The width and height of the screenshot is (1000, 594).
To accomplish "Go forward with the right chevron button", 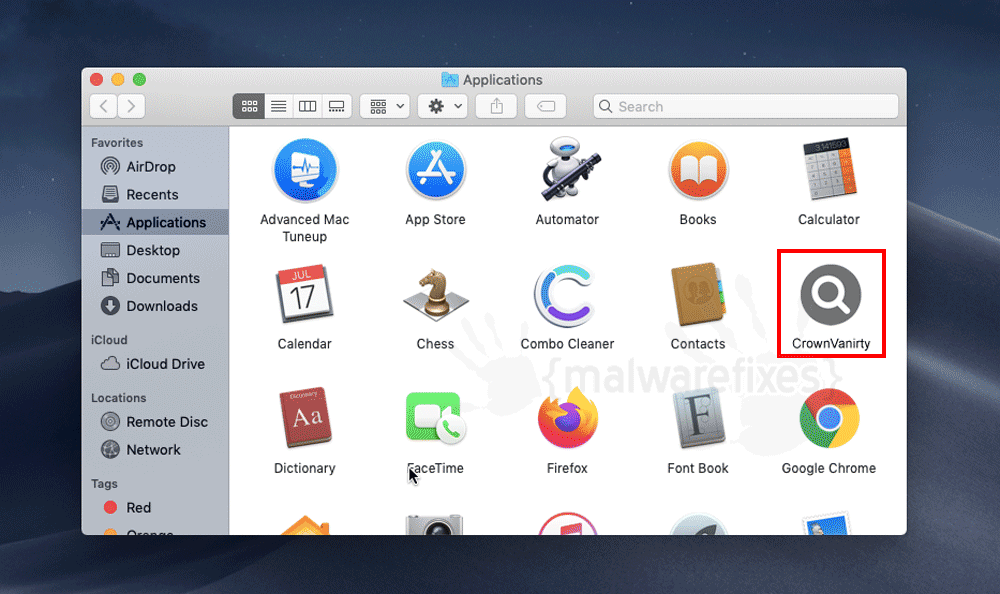I will [131, 106].
